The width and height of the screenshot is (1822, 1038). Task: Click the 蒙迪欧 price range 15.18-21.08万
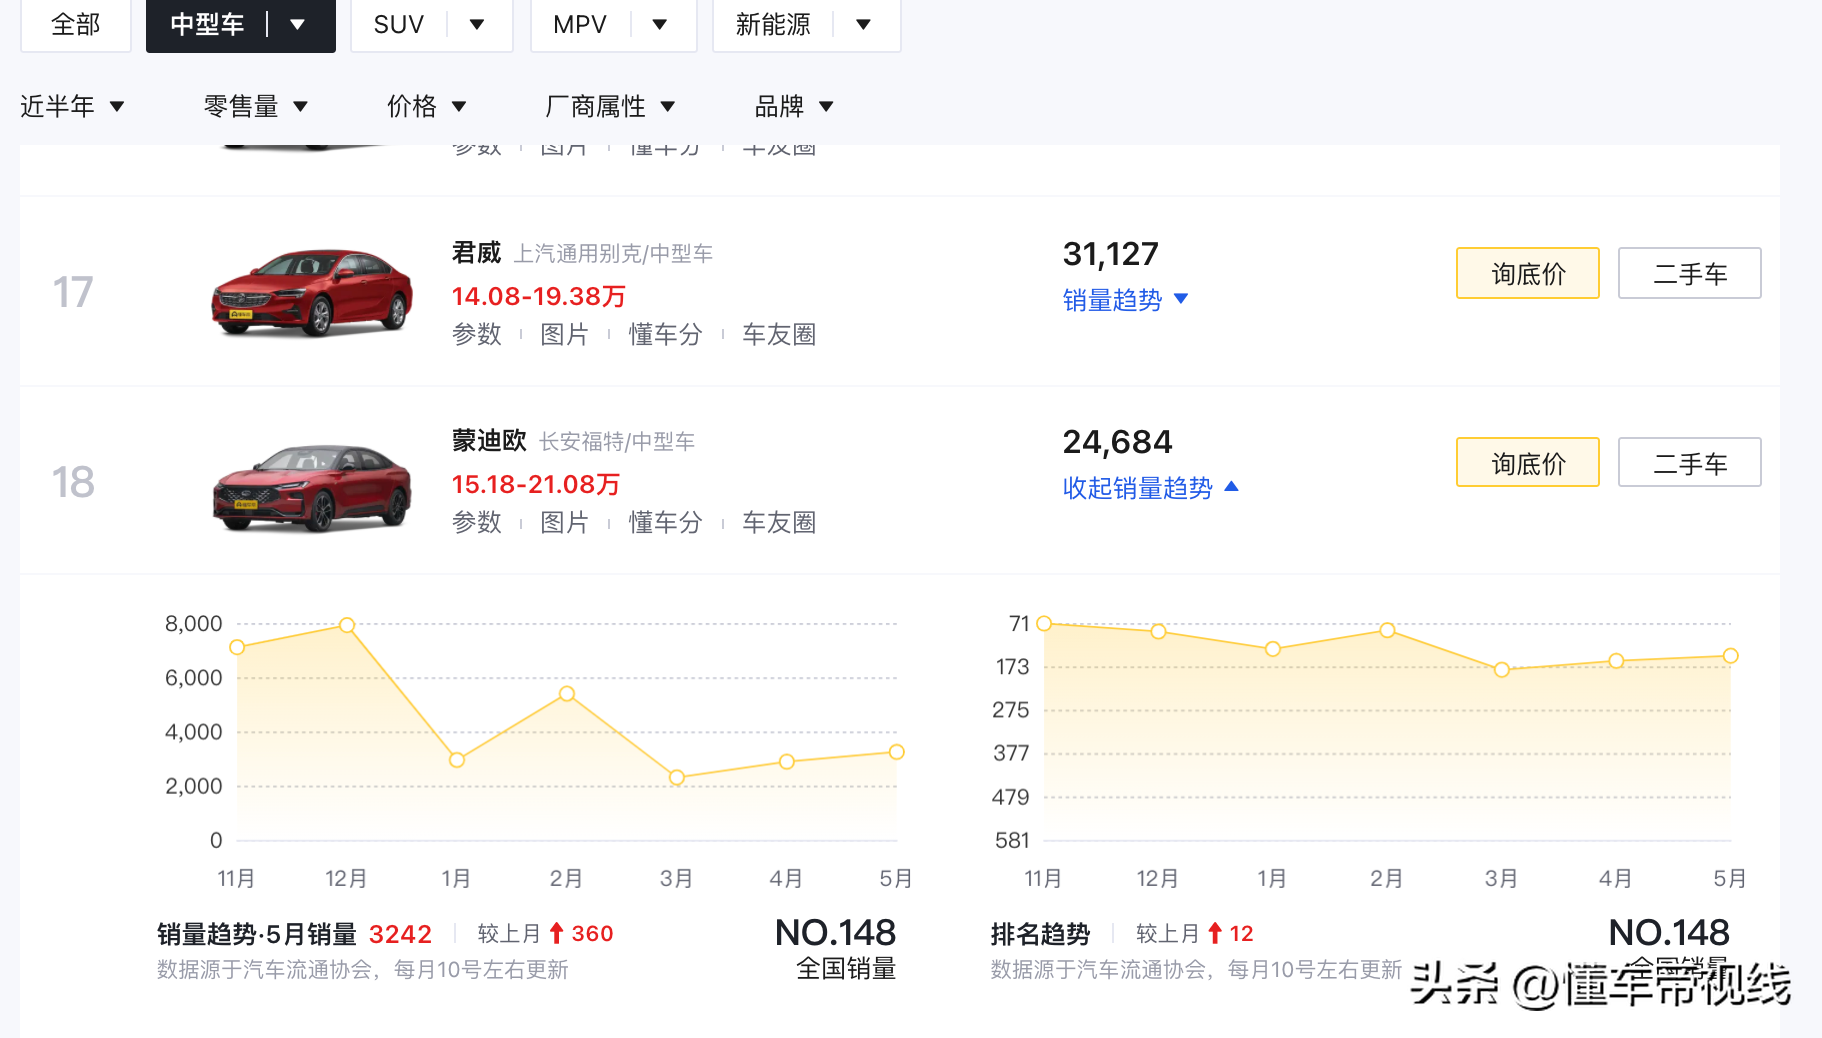pyautogui.click(x=536, y=484)
